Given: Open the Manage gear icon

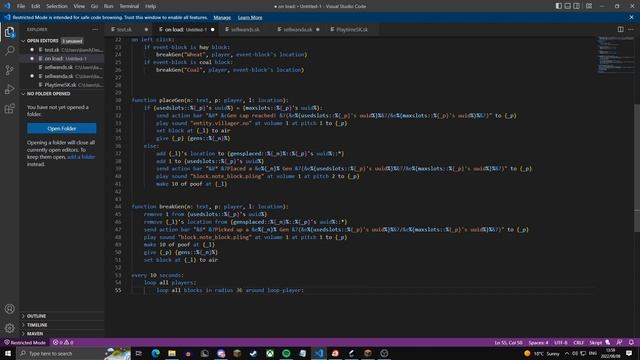Looking at the screenshot, I should coord(9,328).
